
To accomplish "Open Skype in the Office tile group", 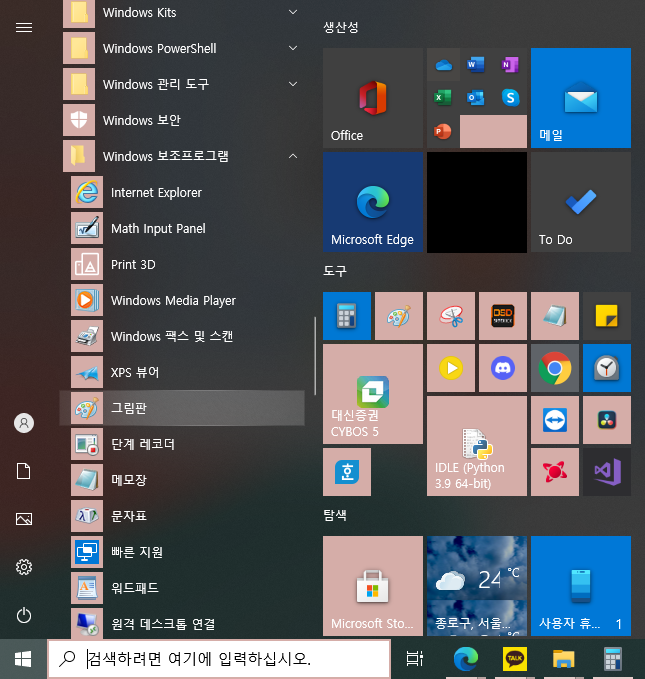I will 510,97.
